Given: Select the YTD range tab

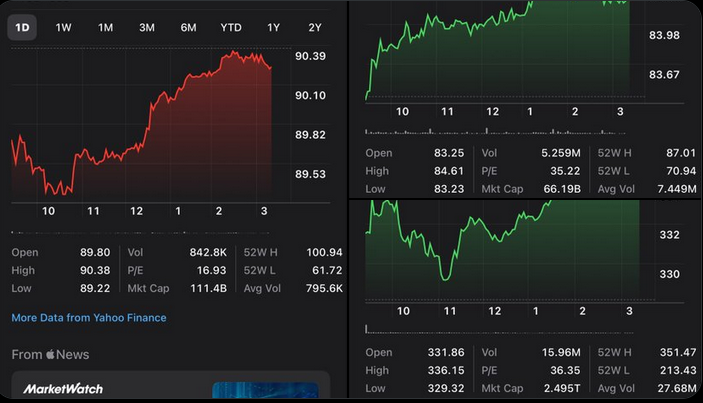Looking at the screenshot, I should click(x=231, y=27).
